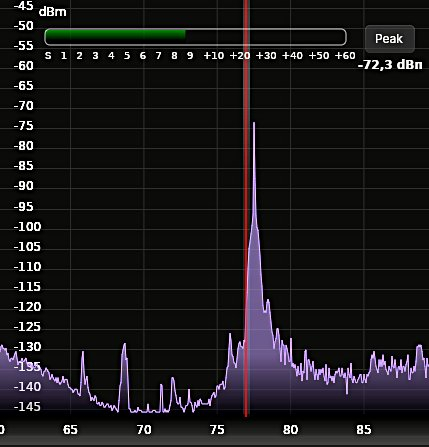Click the 70 frequency axis label
The height and width of the screenshot is (447, 429).
pyautogui.click(x=144, y=430)
